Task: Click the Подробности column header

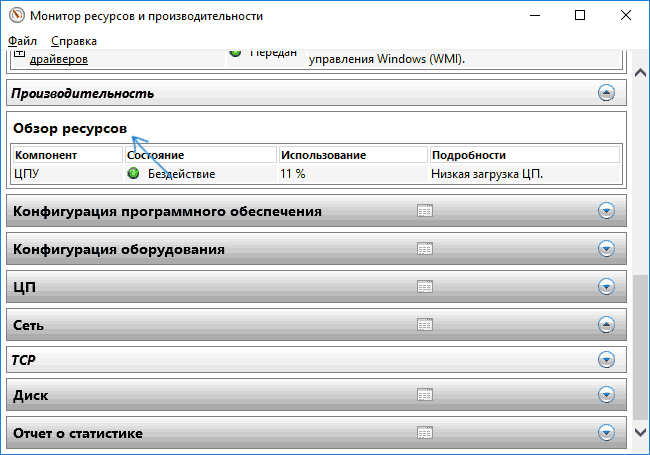Action: pos(525,155)
